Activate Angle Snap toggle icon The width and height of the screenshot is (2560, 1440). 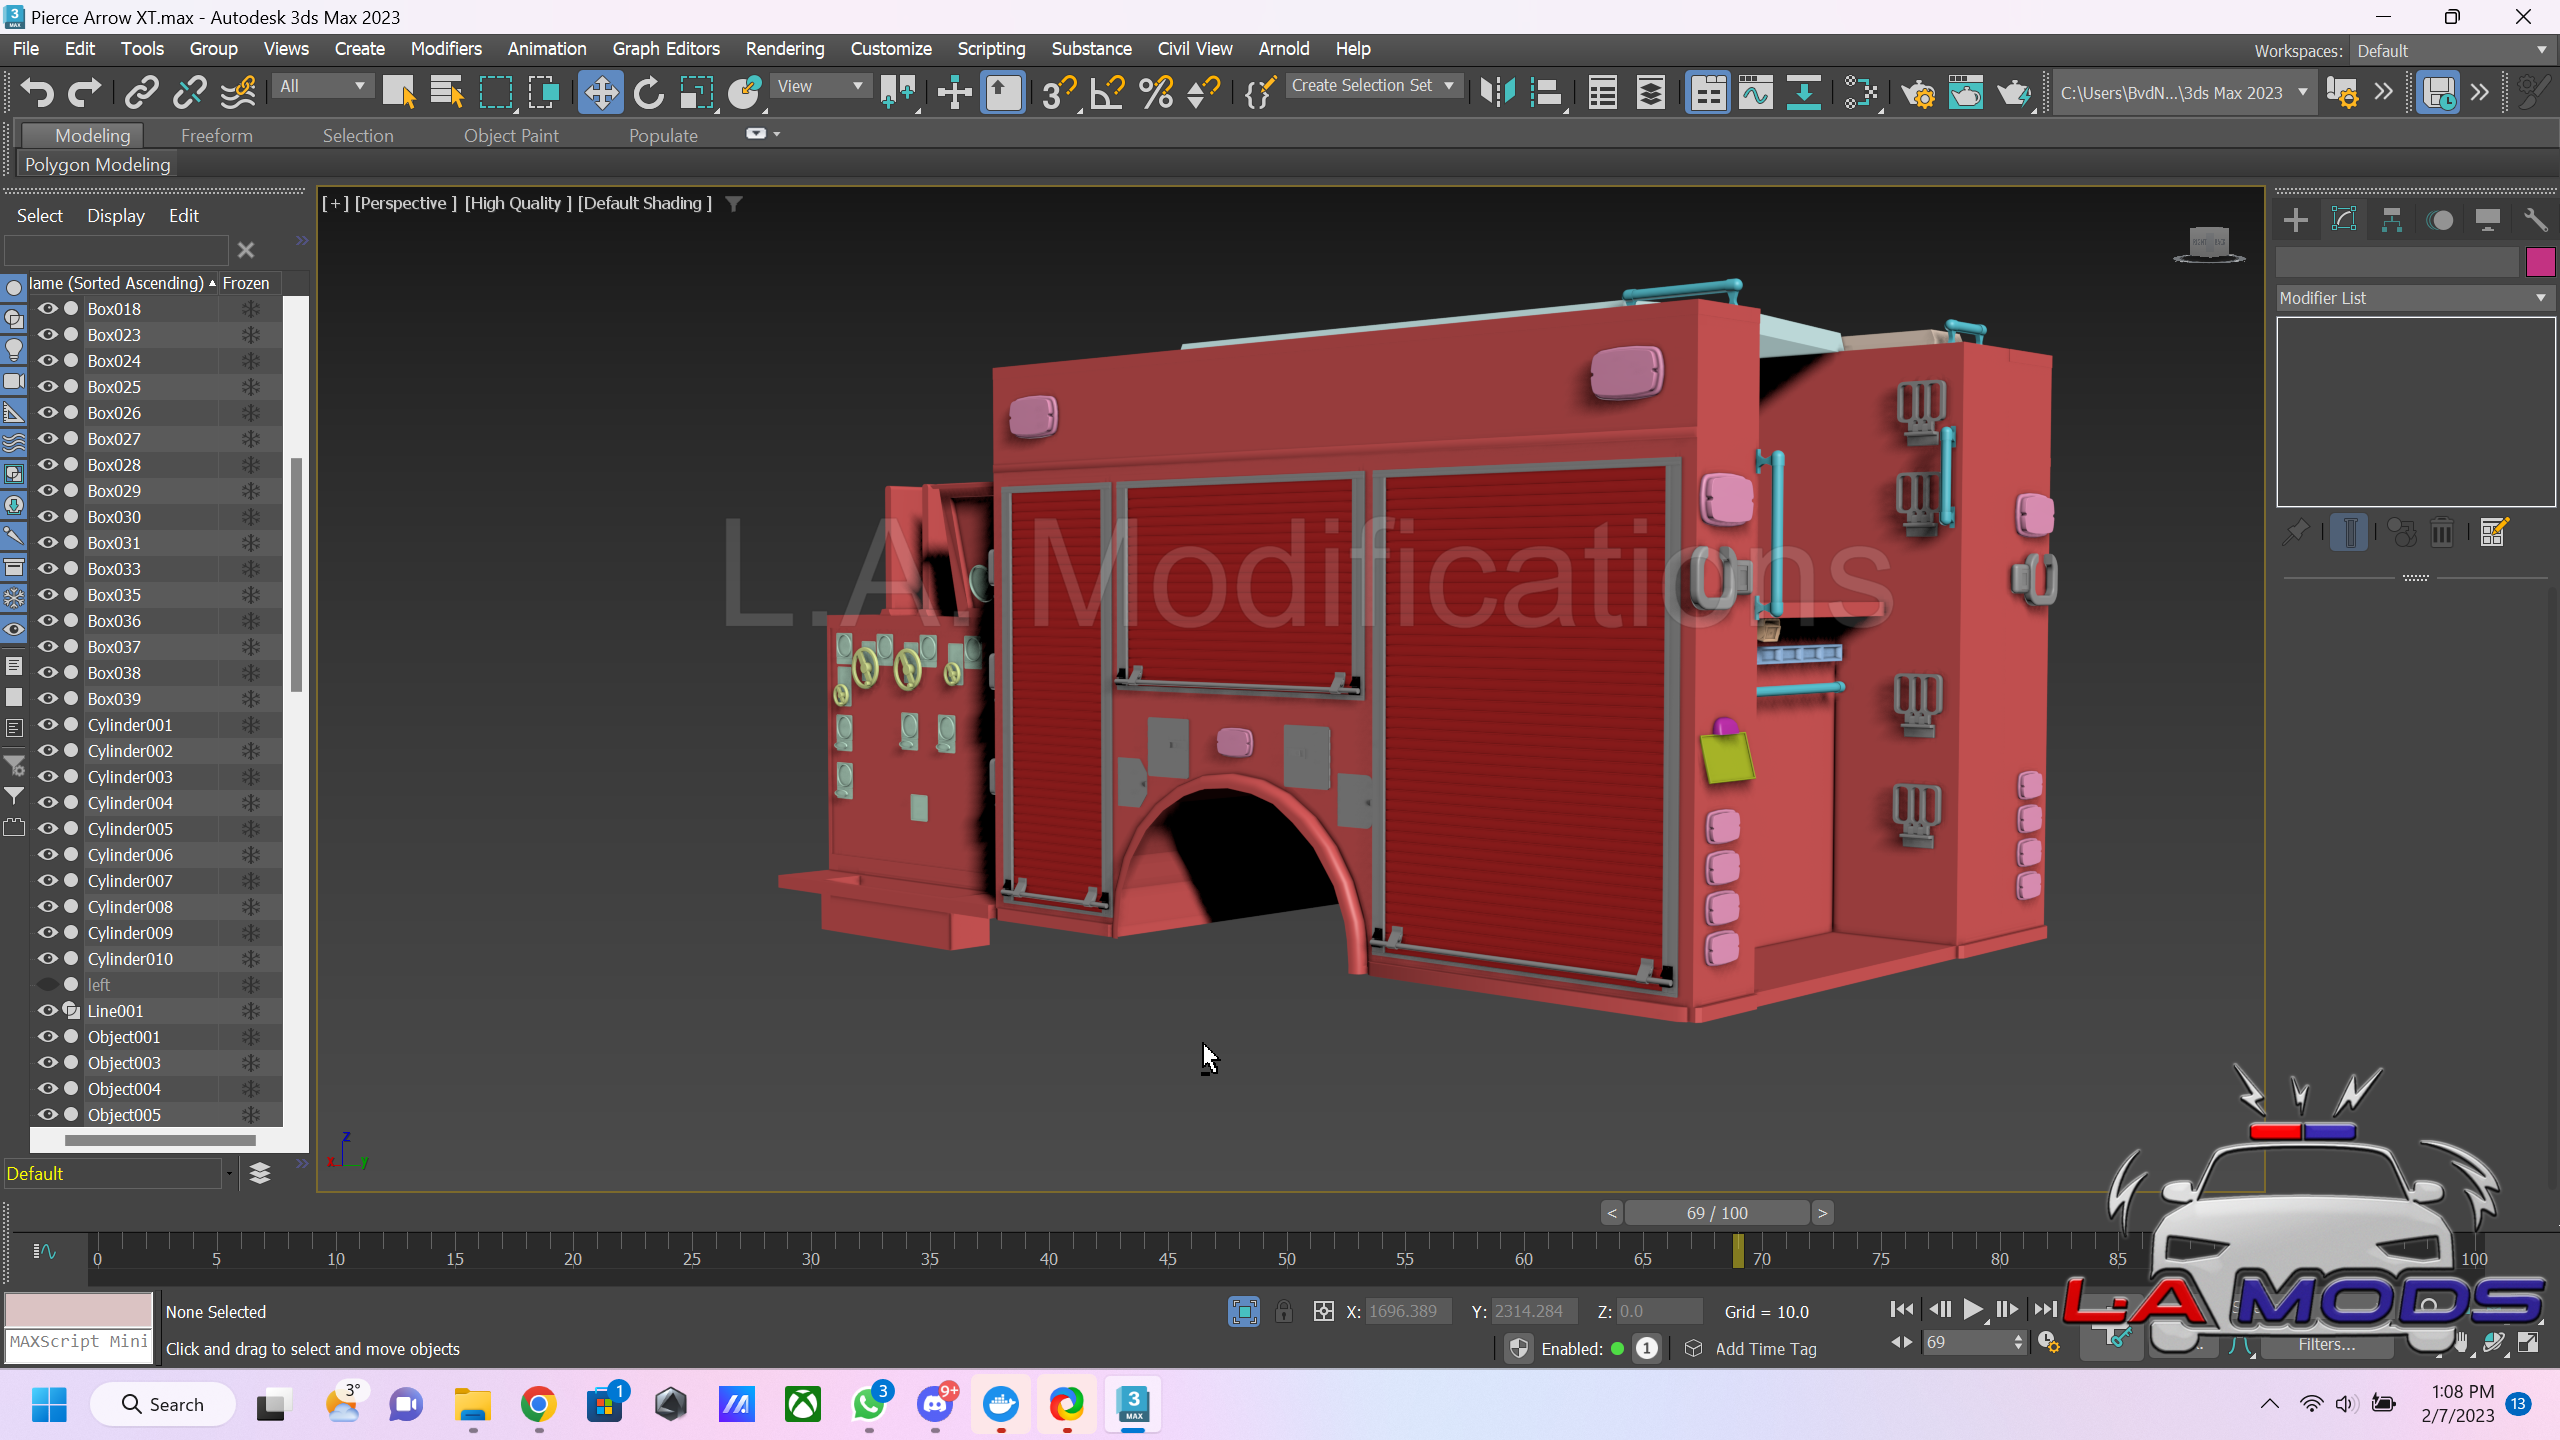coord(1107,93)
